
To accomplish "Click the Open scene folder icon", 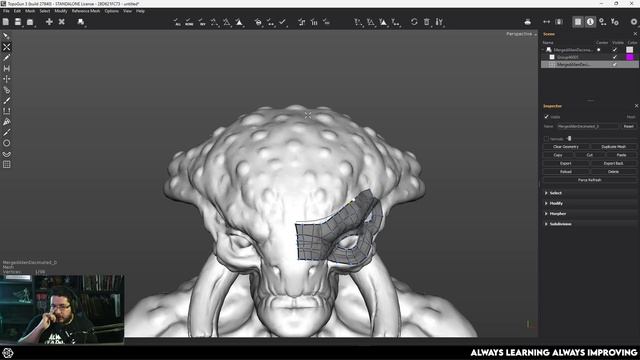I will (x=30, y=22).
